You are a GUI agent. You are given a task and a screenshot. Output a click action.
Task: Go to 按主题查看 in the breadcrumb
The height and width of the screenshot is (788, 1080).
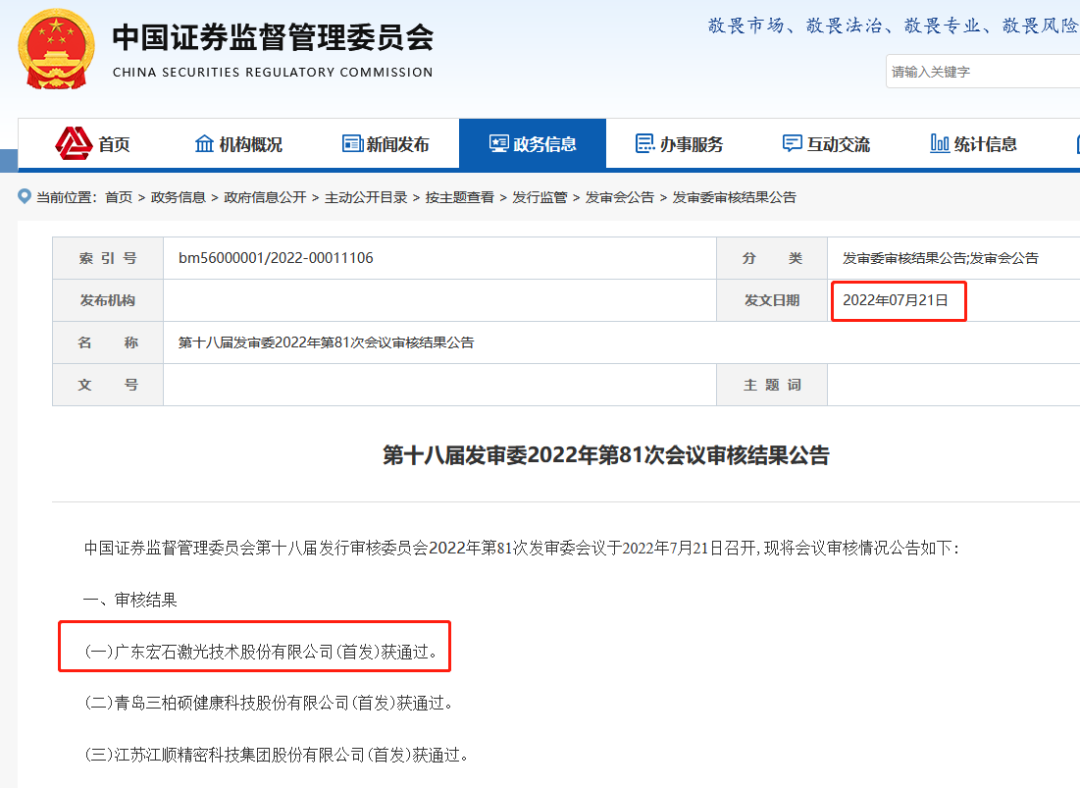[x=459, y=198]
